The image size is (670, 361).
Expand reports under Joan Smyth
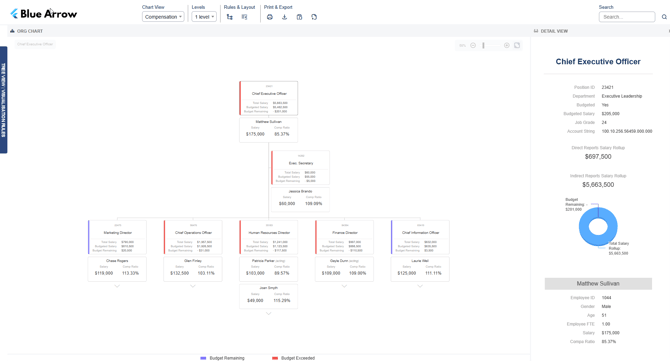click(x=268, y=314)
